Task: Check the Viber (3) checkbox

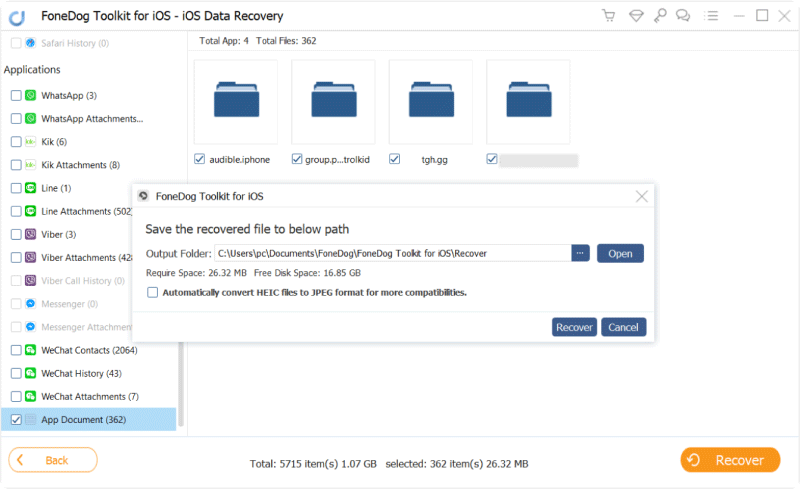Action: pos(16,234)
